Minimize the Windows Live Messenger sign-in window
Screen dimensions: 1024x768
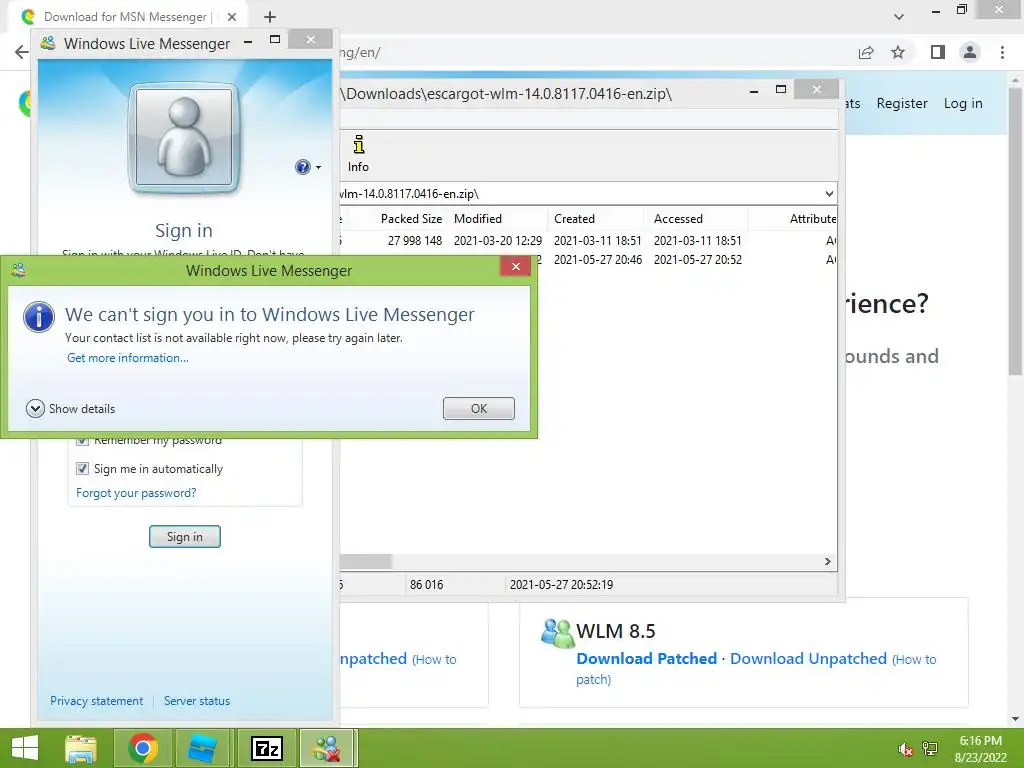pyautogui.click(x=248, y=42)
